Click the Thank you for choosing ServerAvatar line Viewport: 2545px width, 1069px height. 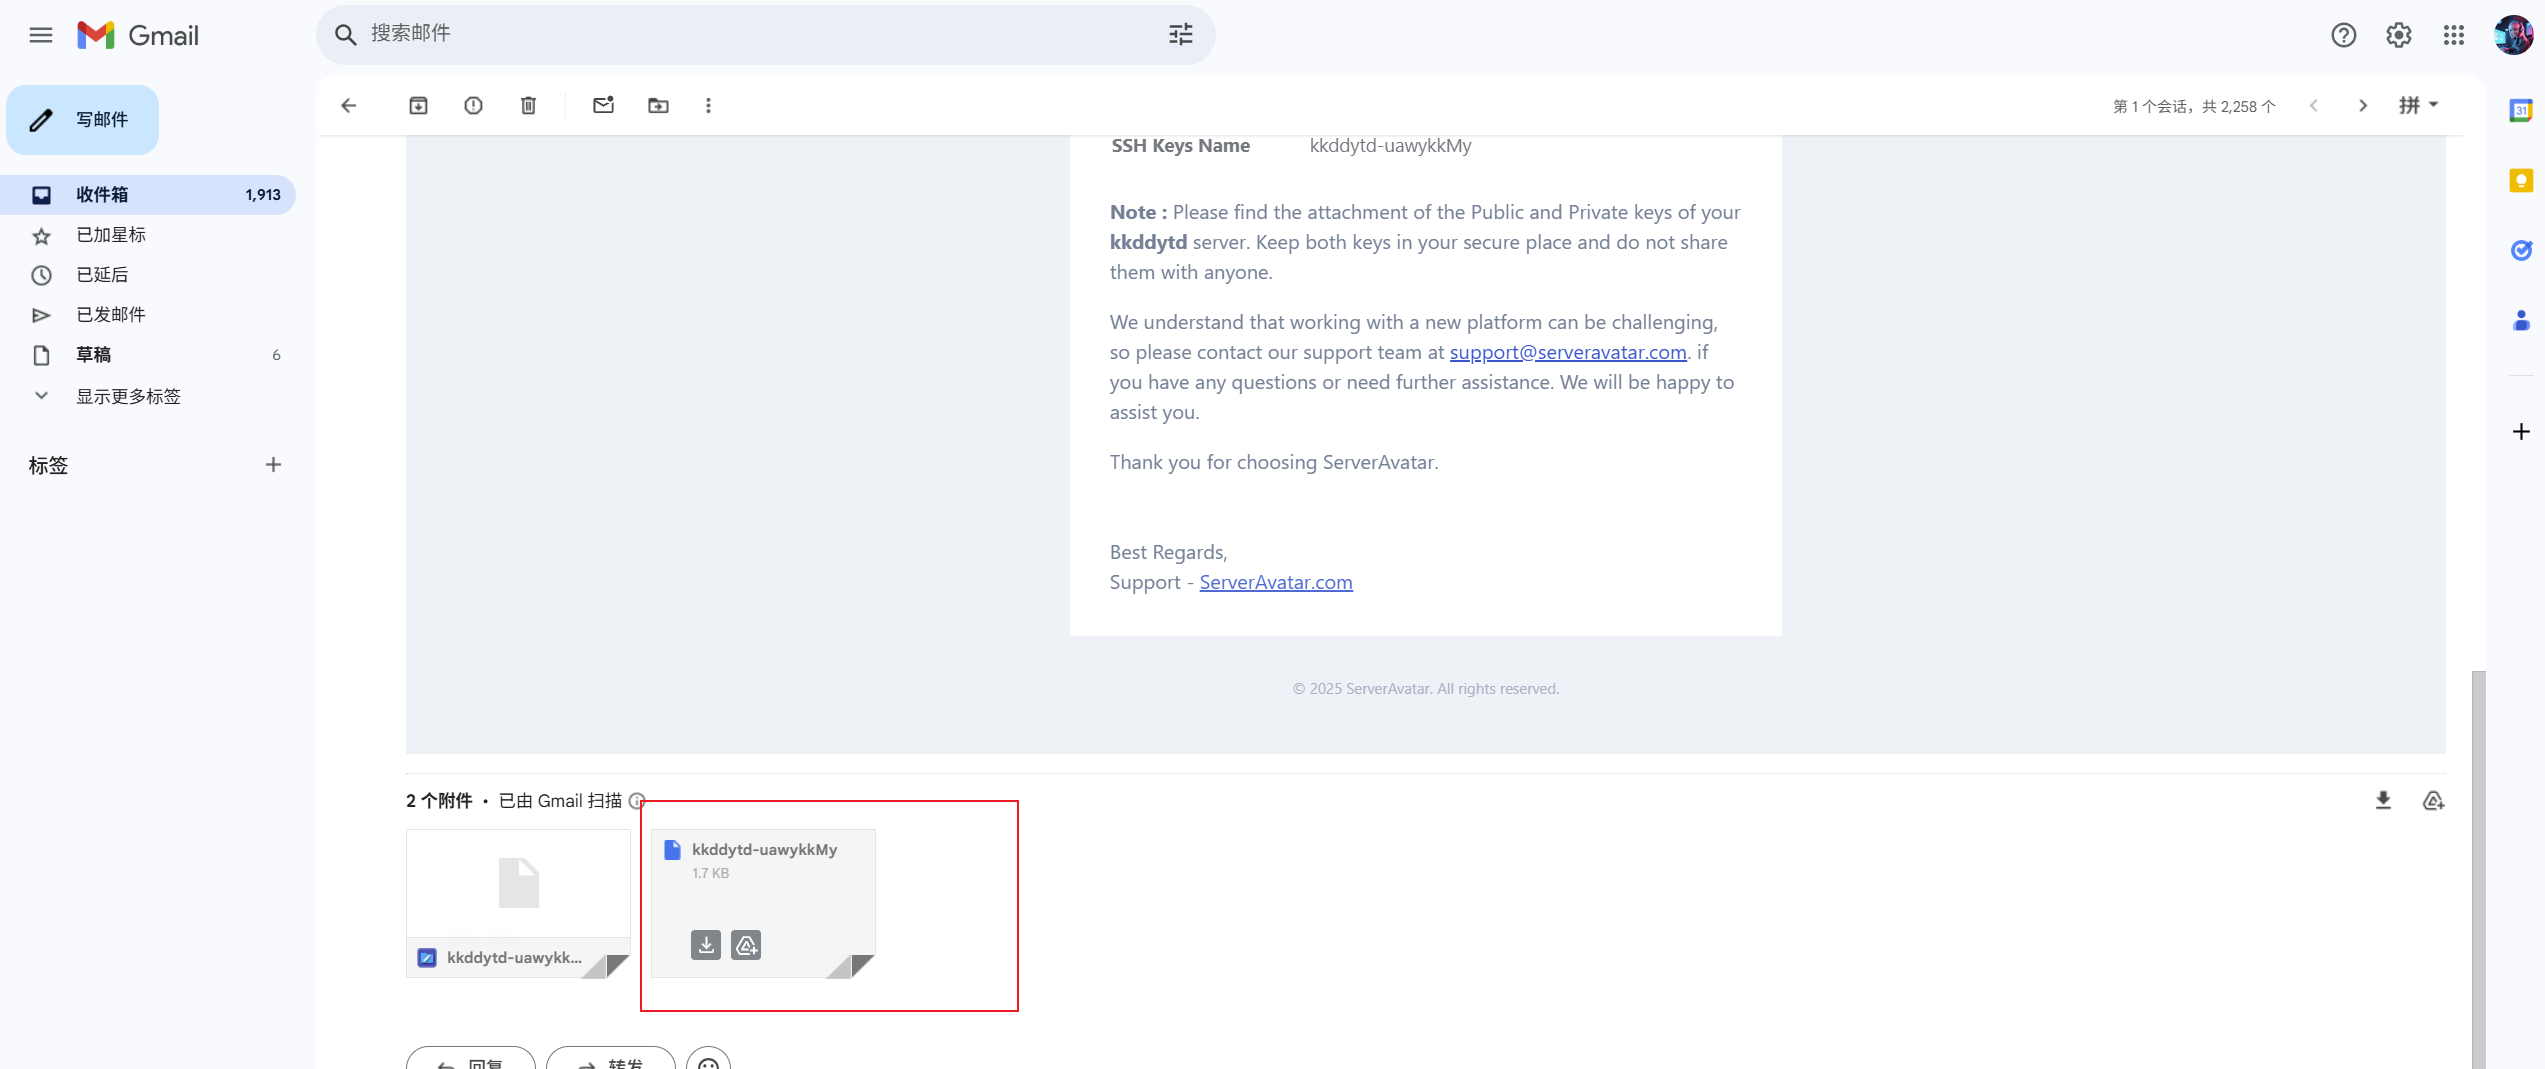1274,462
